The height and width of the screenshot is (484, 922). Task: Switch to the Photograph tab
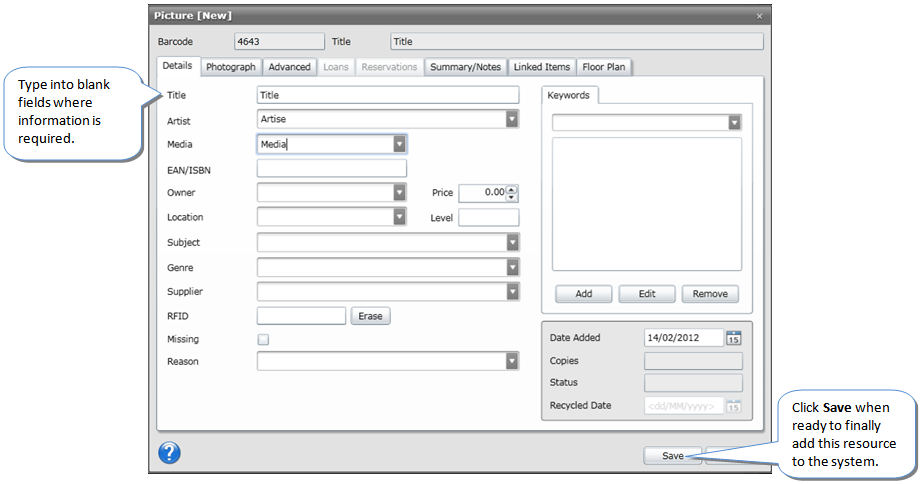click(x=231, y=67)
